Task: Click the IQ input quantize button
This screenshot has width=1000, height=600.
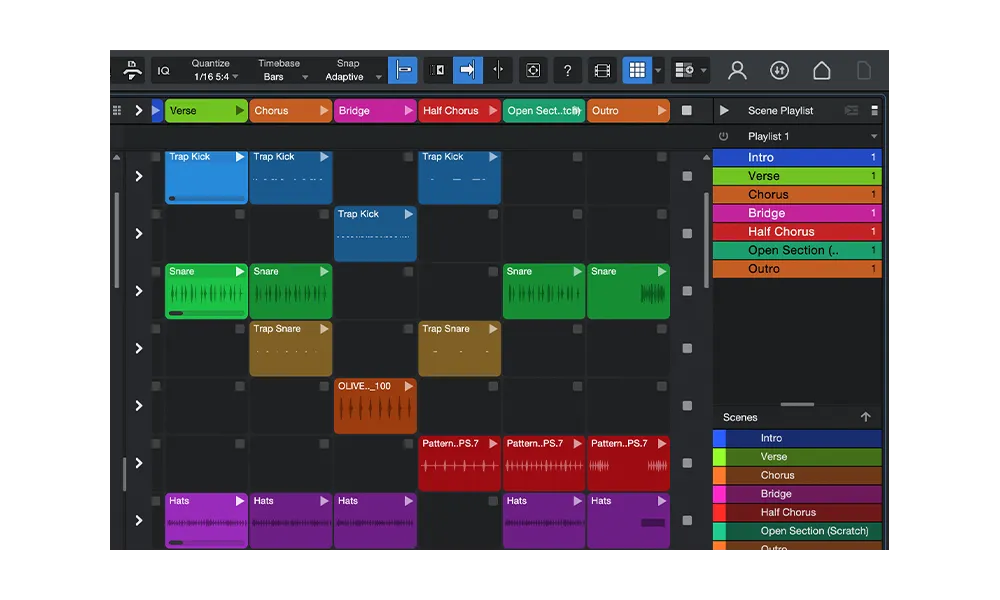Action: (x=164, y=70)
